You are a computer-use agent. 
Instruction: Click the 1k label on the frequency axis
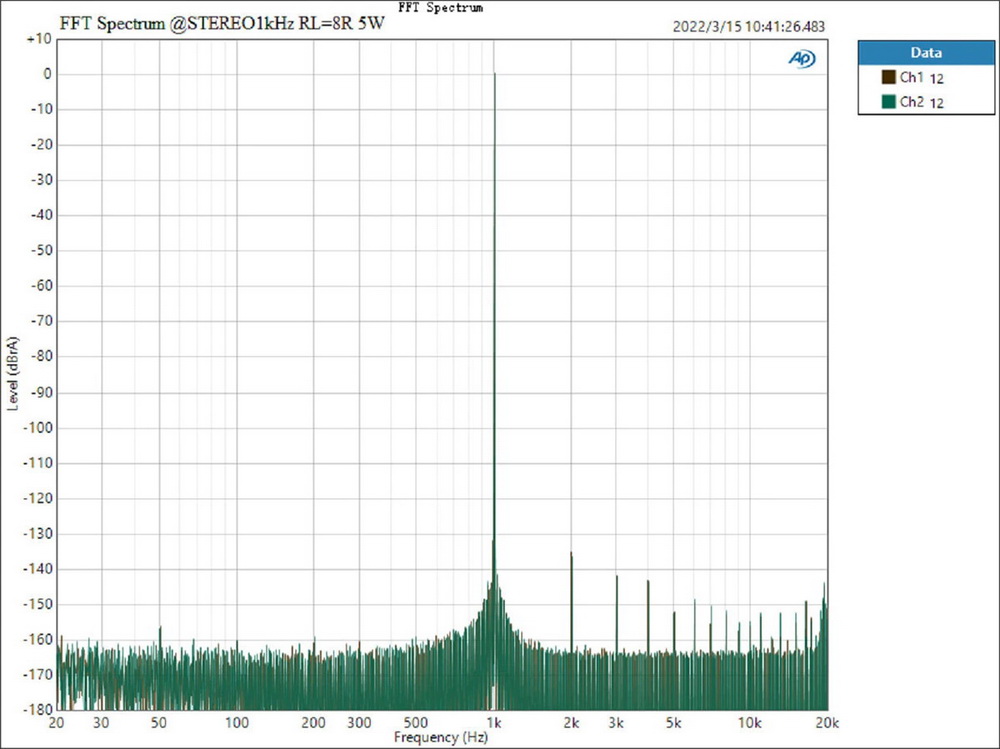tap(494, 723)
